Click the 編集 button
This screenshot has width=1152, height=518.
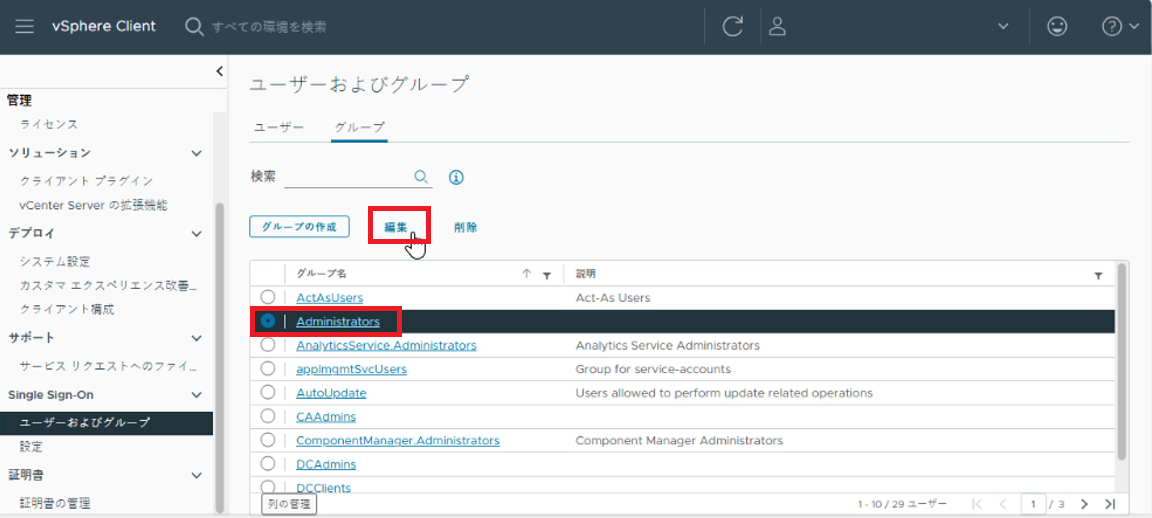click(x=397, y=227)
